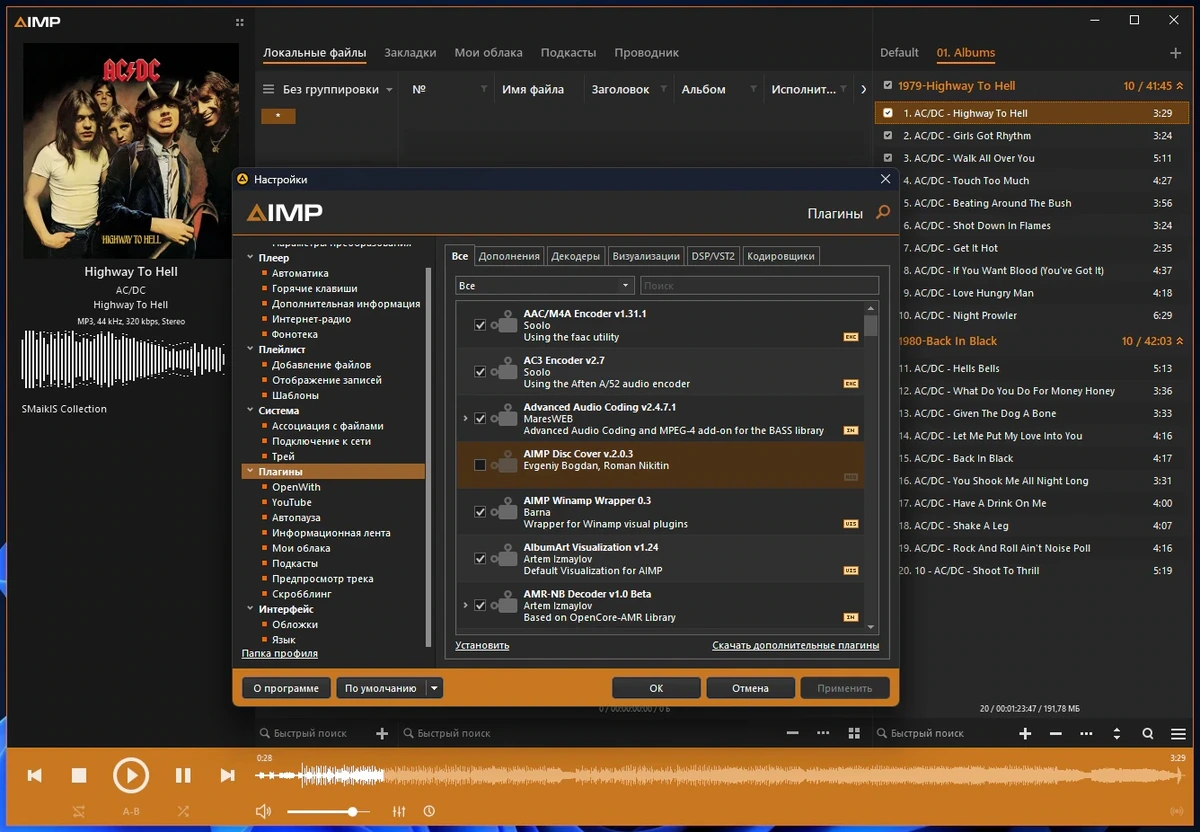Stop playback with the square button
This screenshot has height=832, width=1200.
[x=79, y=775]
